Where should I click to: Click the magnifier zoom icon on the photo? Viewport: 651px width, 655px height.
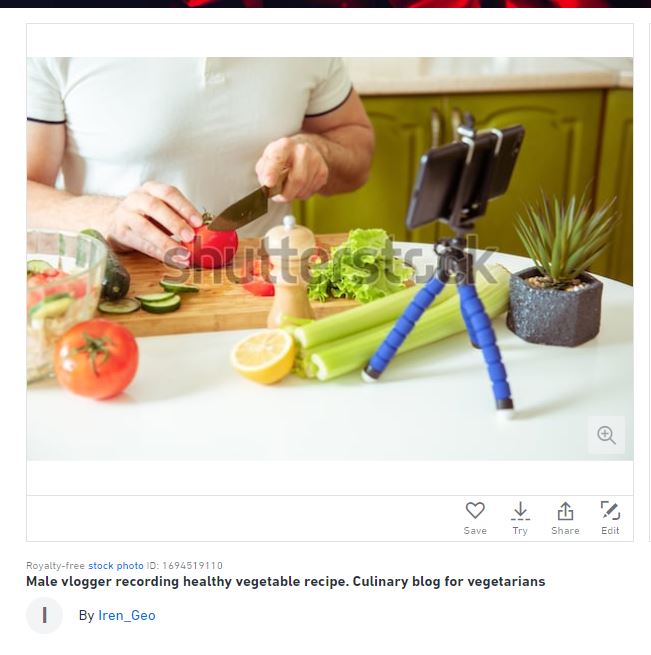[x=606, y=435]
